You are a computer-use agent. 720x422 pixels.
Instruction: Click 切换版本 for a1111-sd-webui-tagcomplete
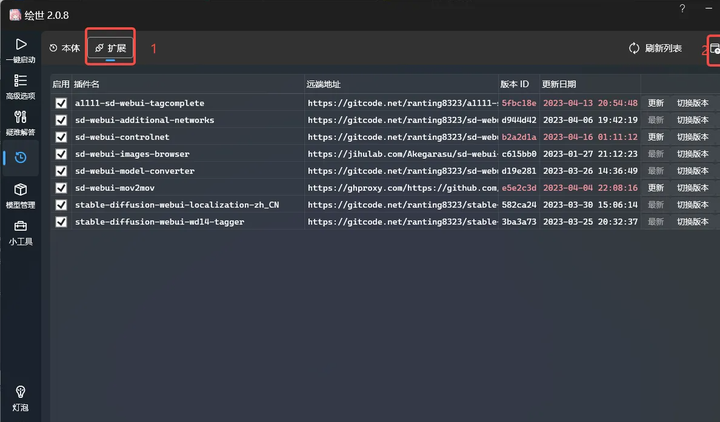(x=693, y=103)
